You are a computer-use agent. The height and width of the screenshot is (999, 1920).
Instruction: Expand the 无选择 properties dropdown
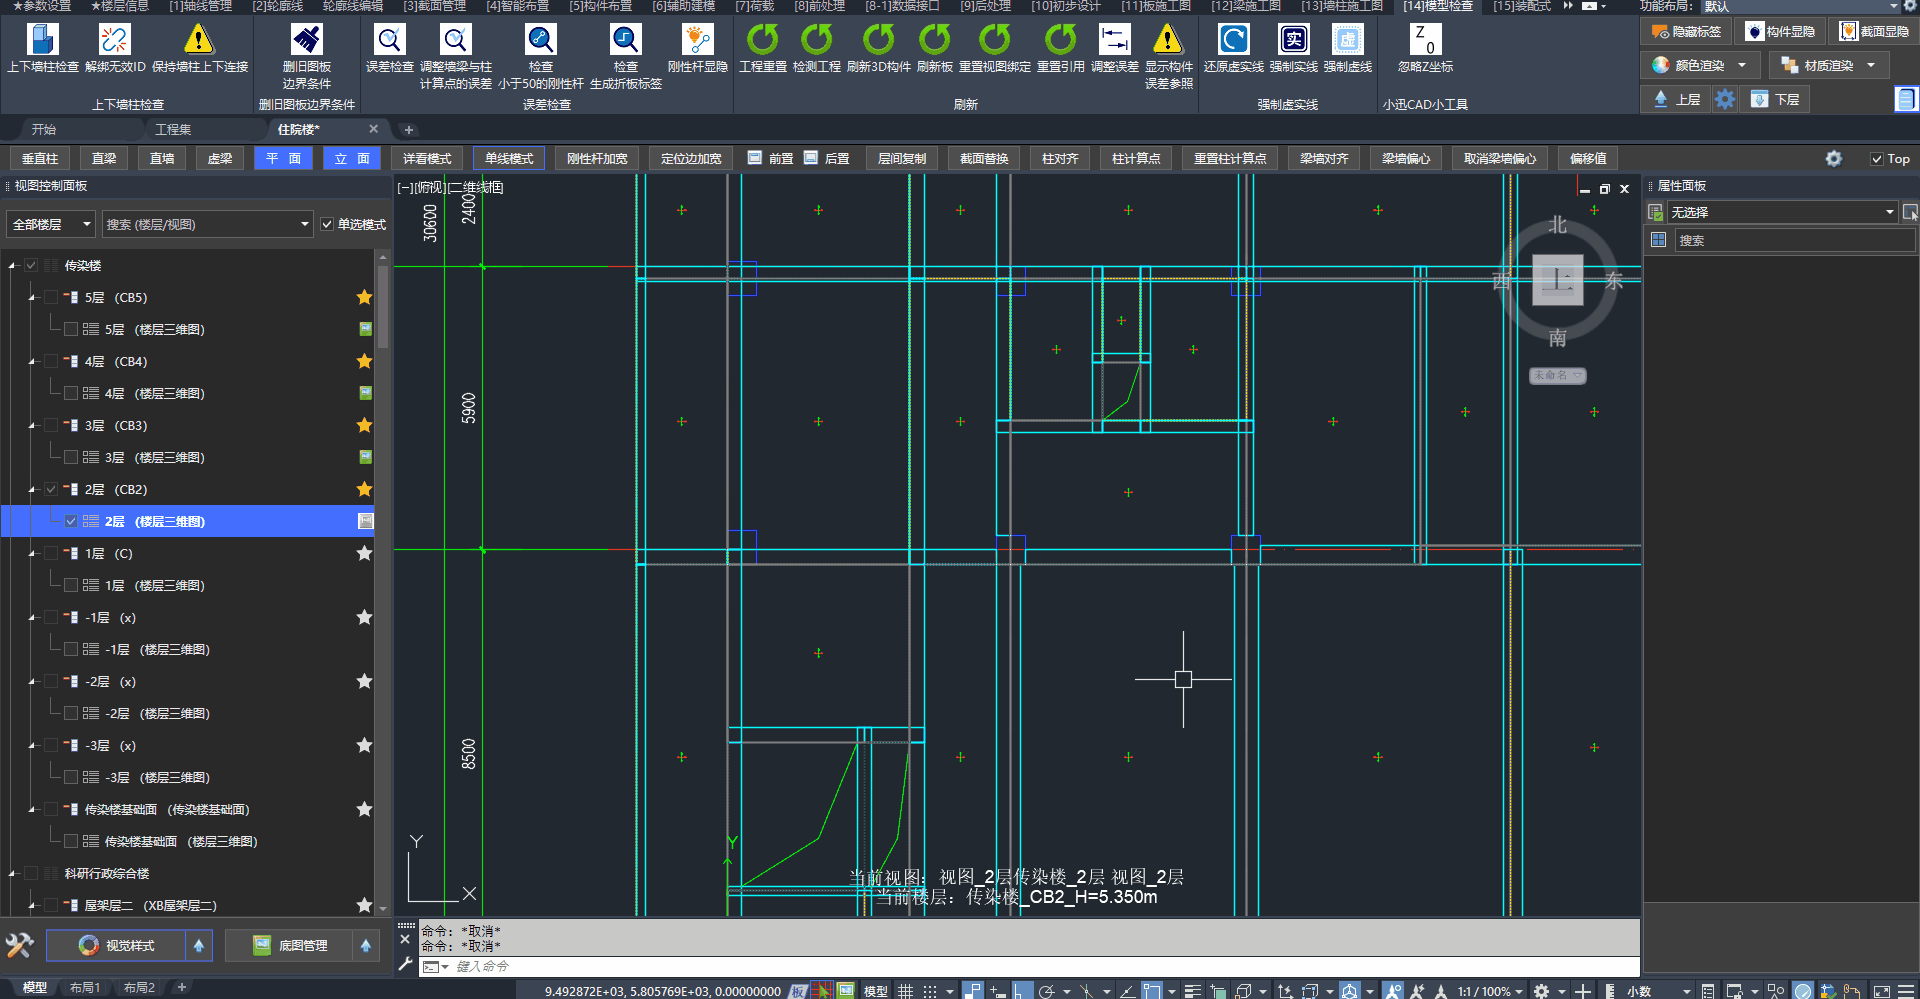click(1889, 212)
